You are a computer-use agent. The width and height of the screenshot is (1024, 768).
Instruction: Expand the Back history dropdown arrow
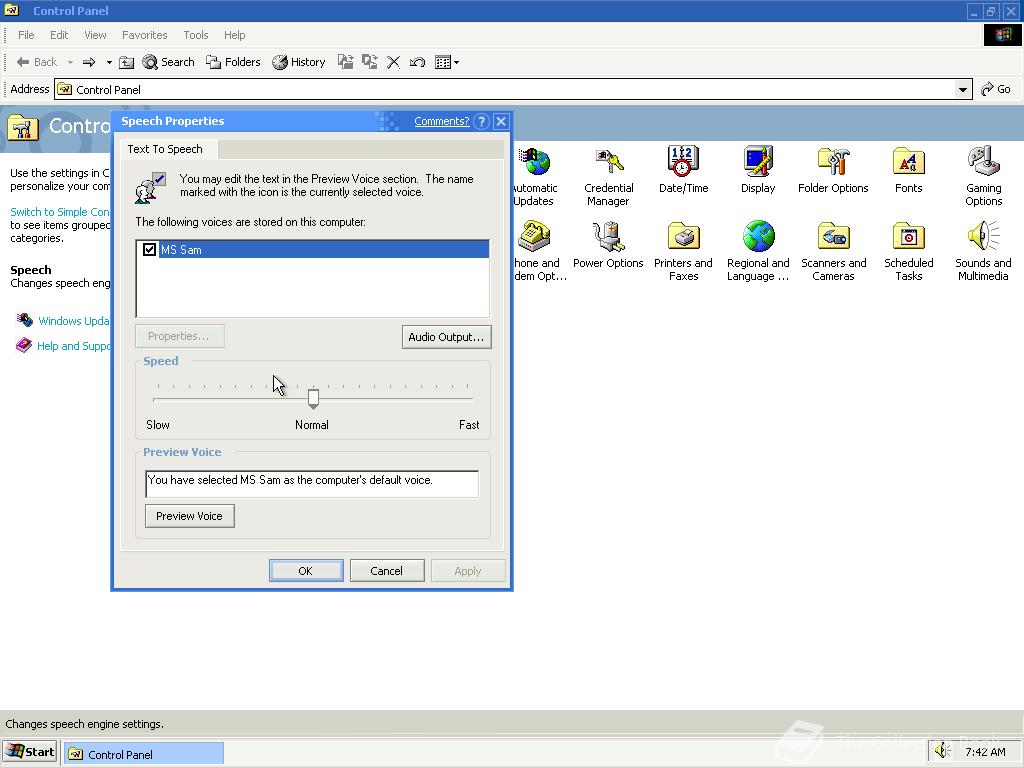(70, 62)
